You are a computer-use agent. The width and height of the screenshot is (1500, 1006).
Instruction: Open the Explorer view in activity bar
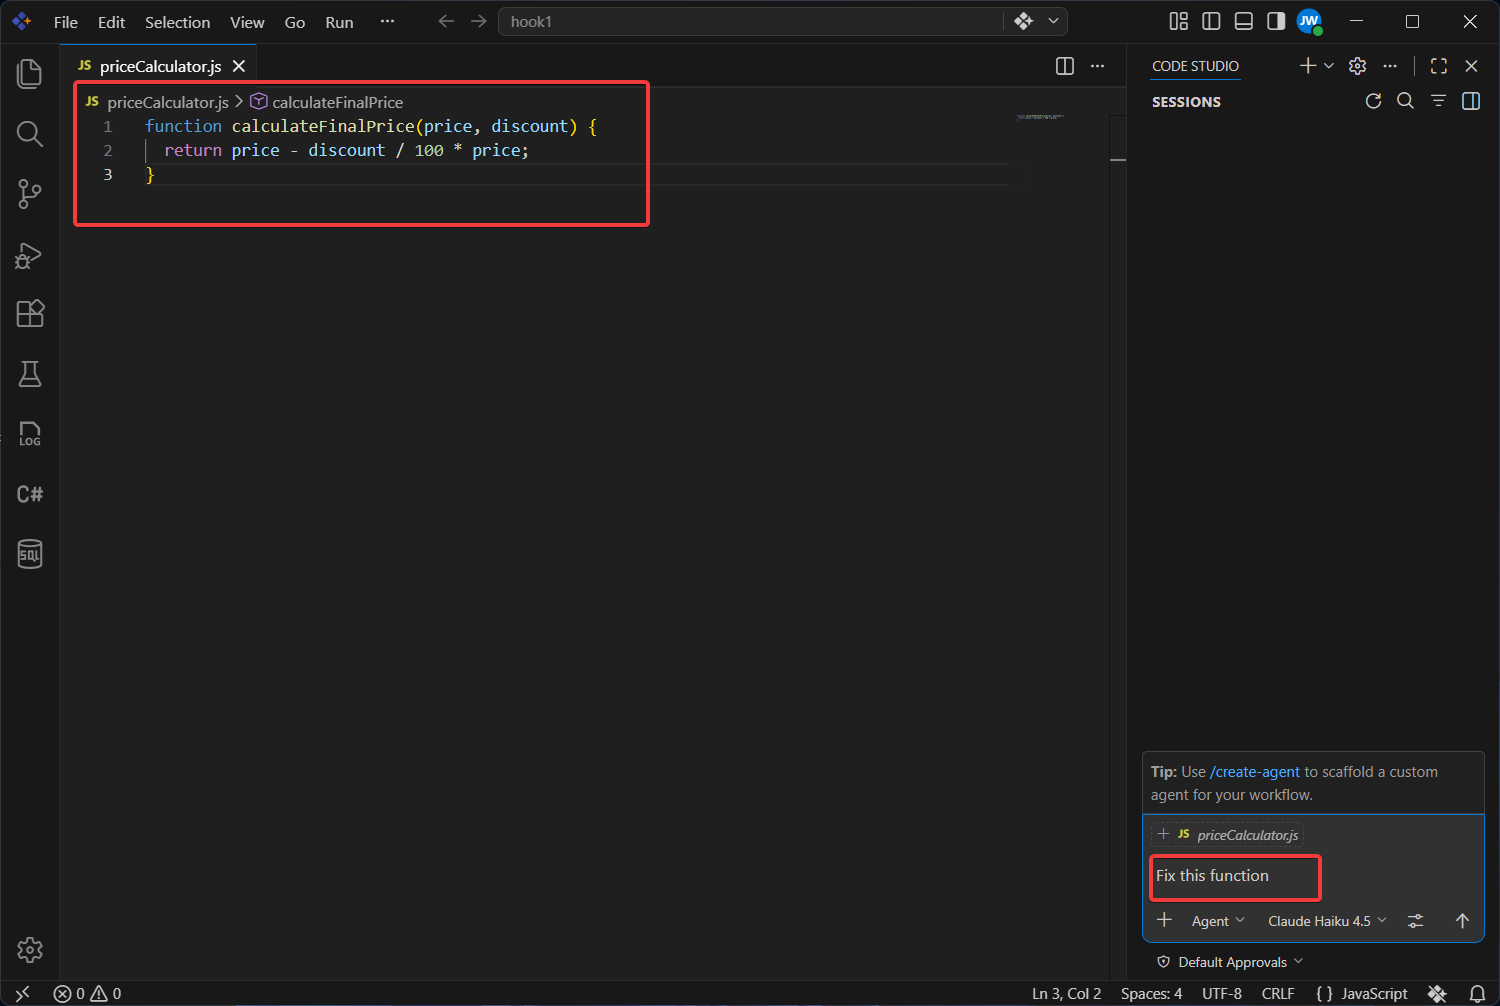(x=30, y=73)
